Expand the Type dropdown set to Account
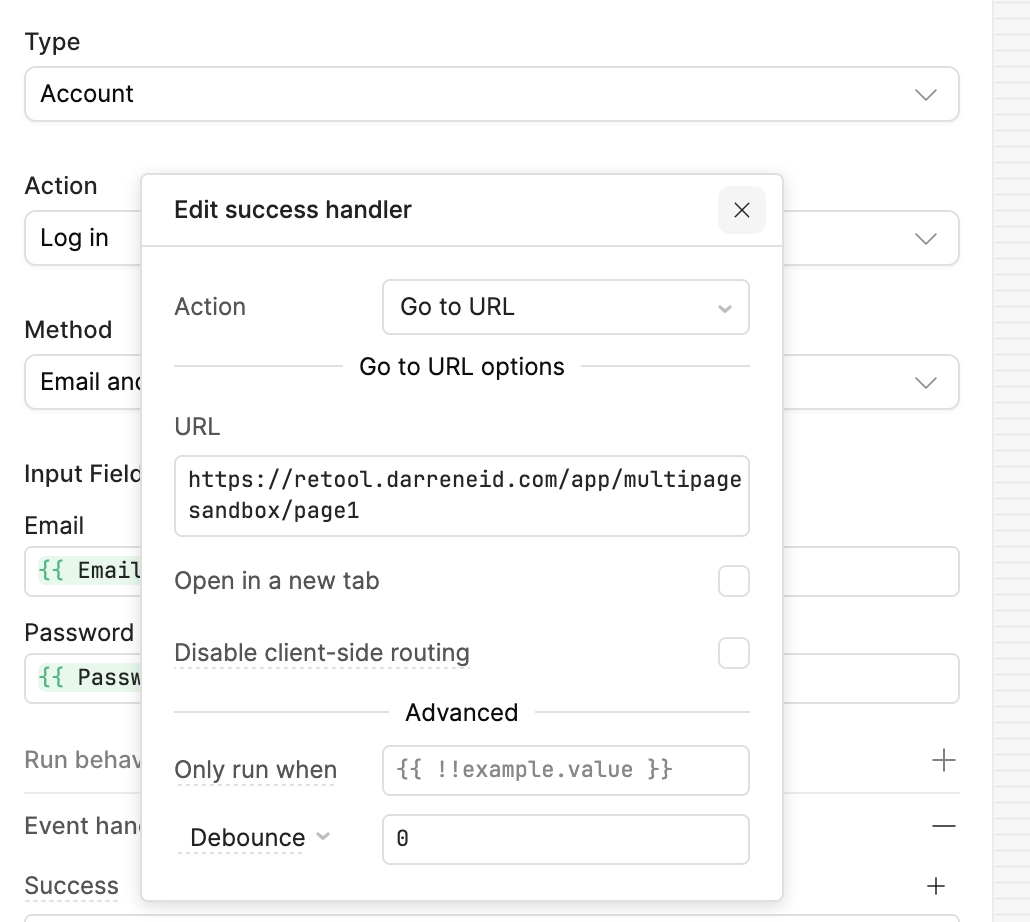This screenshot has width=1030, height=922. pos(491,94)
